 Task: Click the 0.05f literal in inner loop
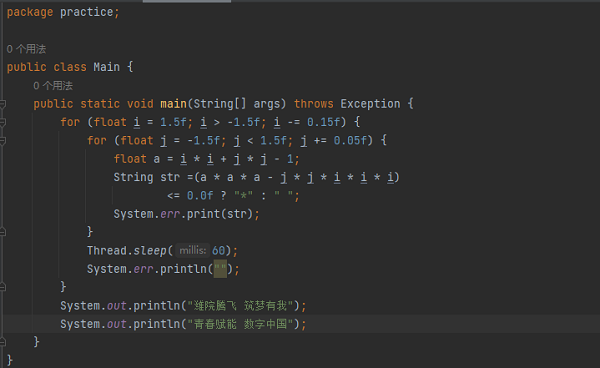(x=350, y=140)
